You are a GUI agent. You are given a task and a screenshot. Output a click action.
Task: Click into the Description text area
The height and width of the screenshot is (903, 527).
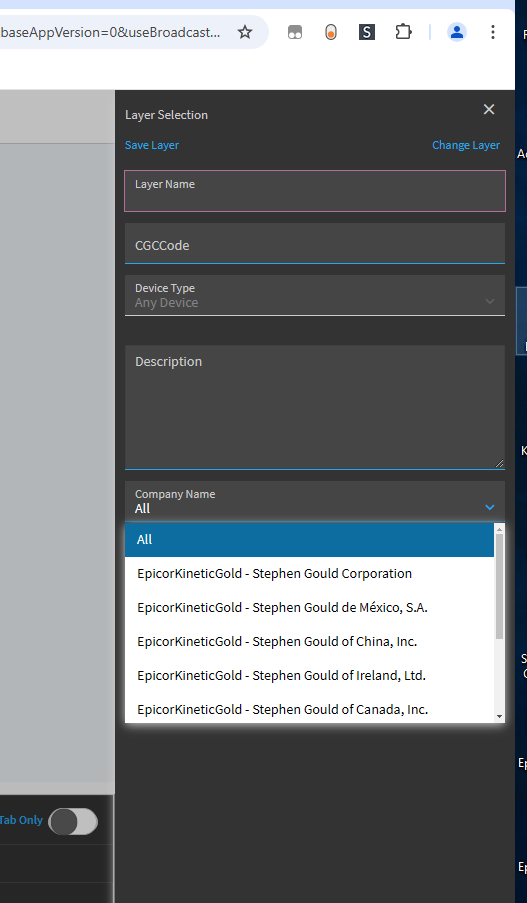315,407
